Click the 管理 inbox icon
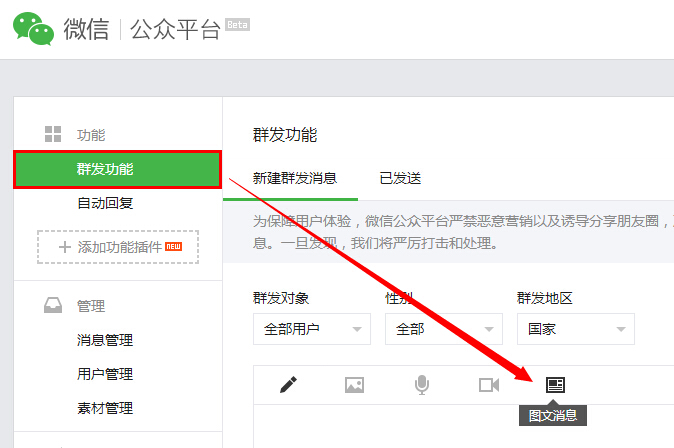Image resolution: width=674 pixels, height=448 pixels. tap(53, 307)
